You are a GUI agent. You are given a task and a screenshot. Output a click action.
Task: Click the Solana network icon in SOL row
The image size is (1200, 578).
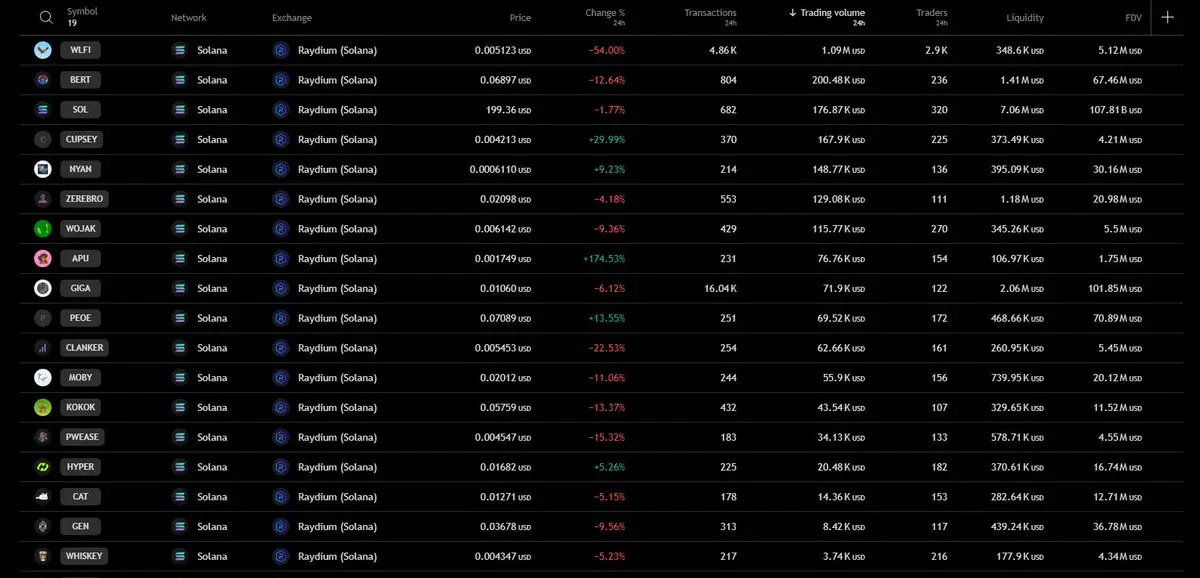(x=180, y=109)
